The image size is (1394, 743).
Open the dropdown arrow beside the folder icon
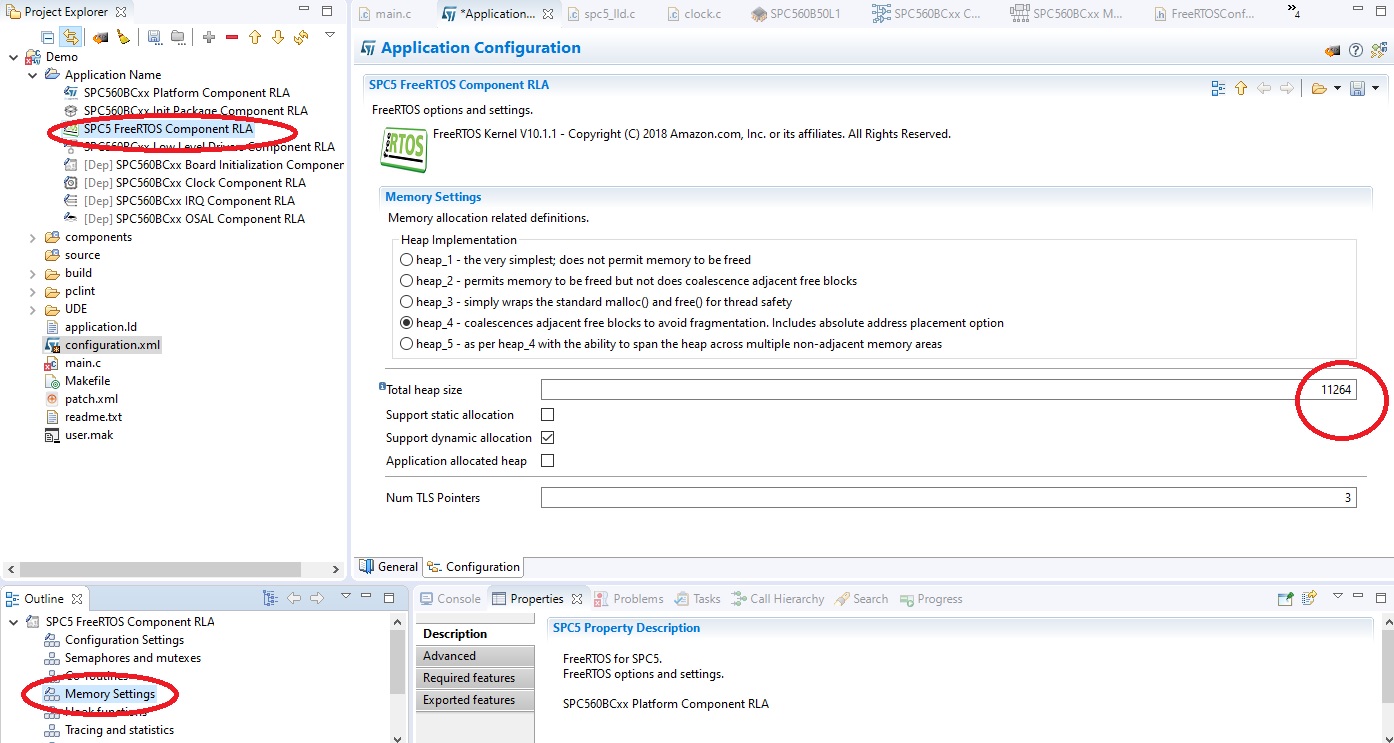(1337, 89)
